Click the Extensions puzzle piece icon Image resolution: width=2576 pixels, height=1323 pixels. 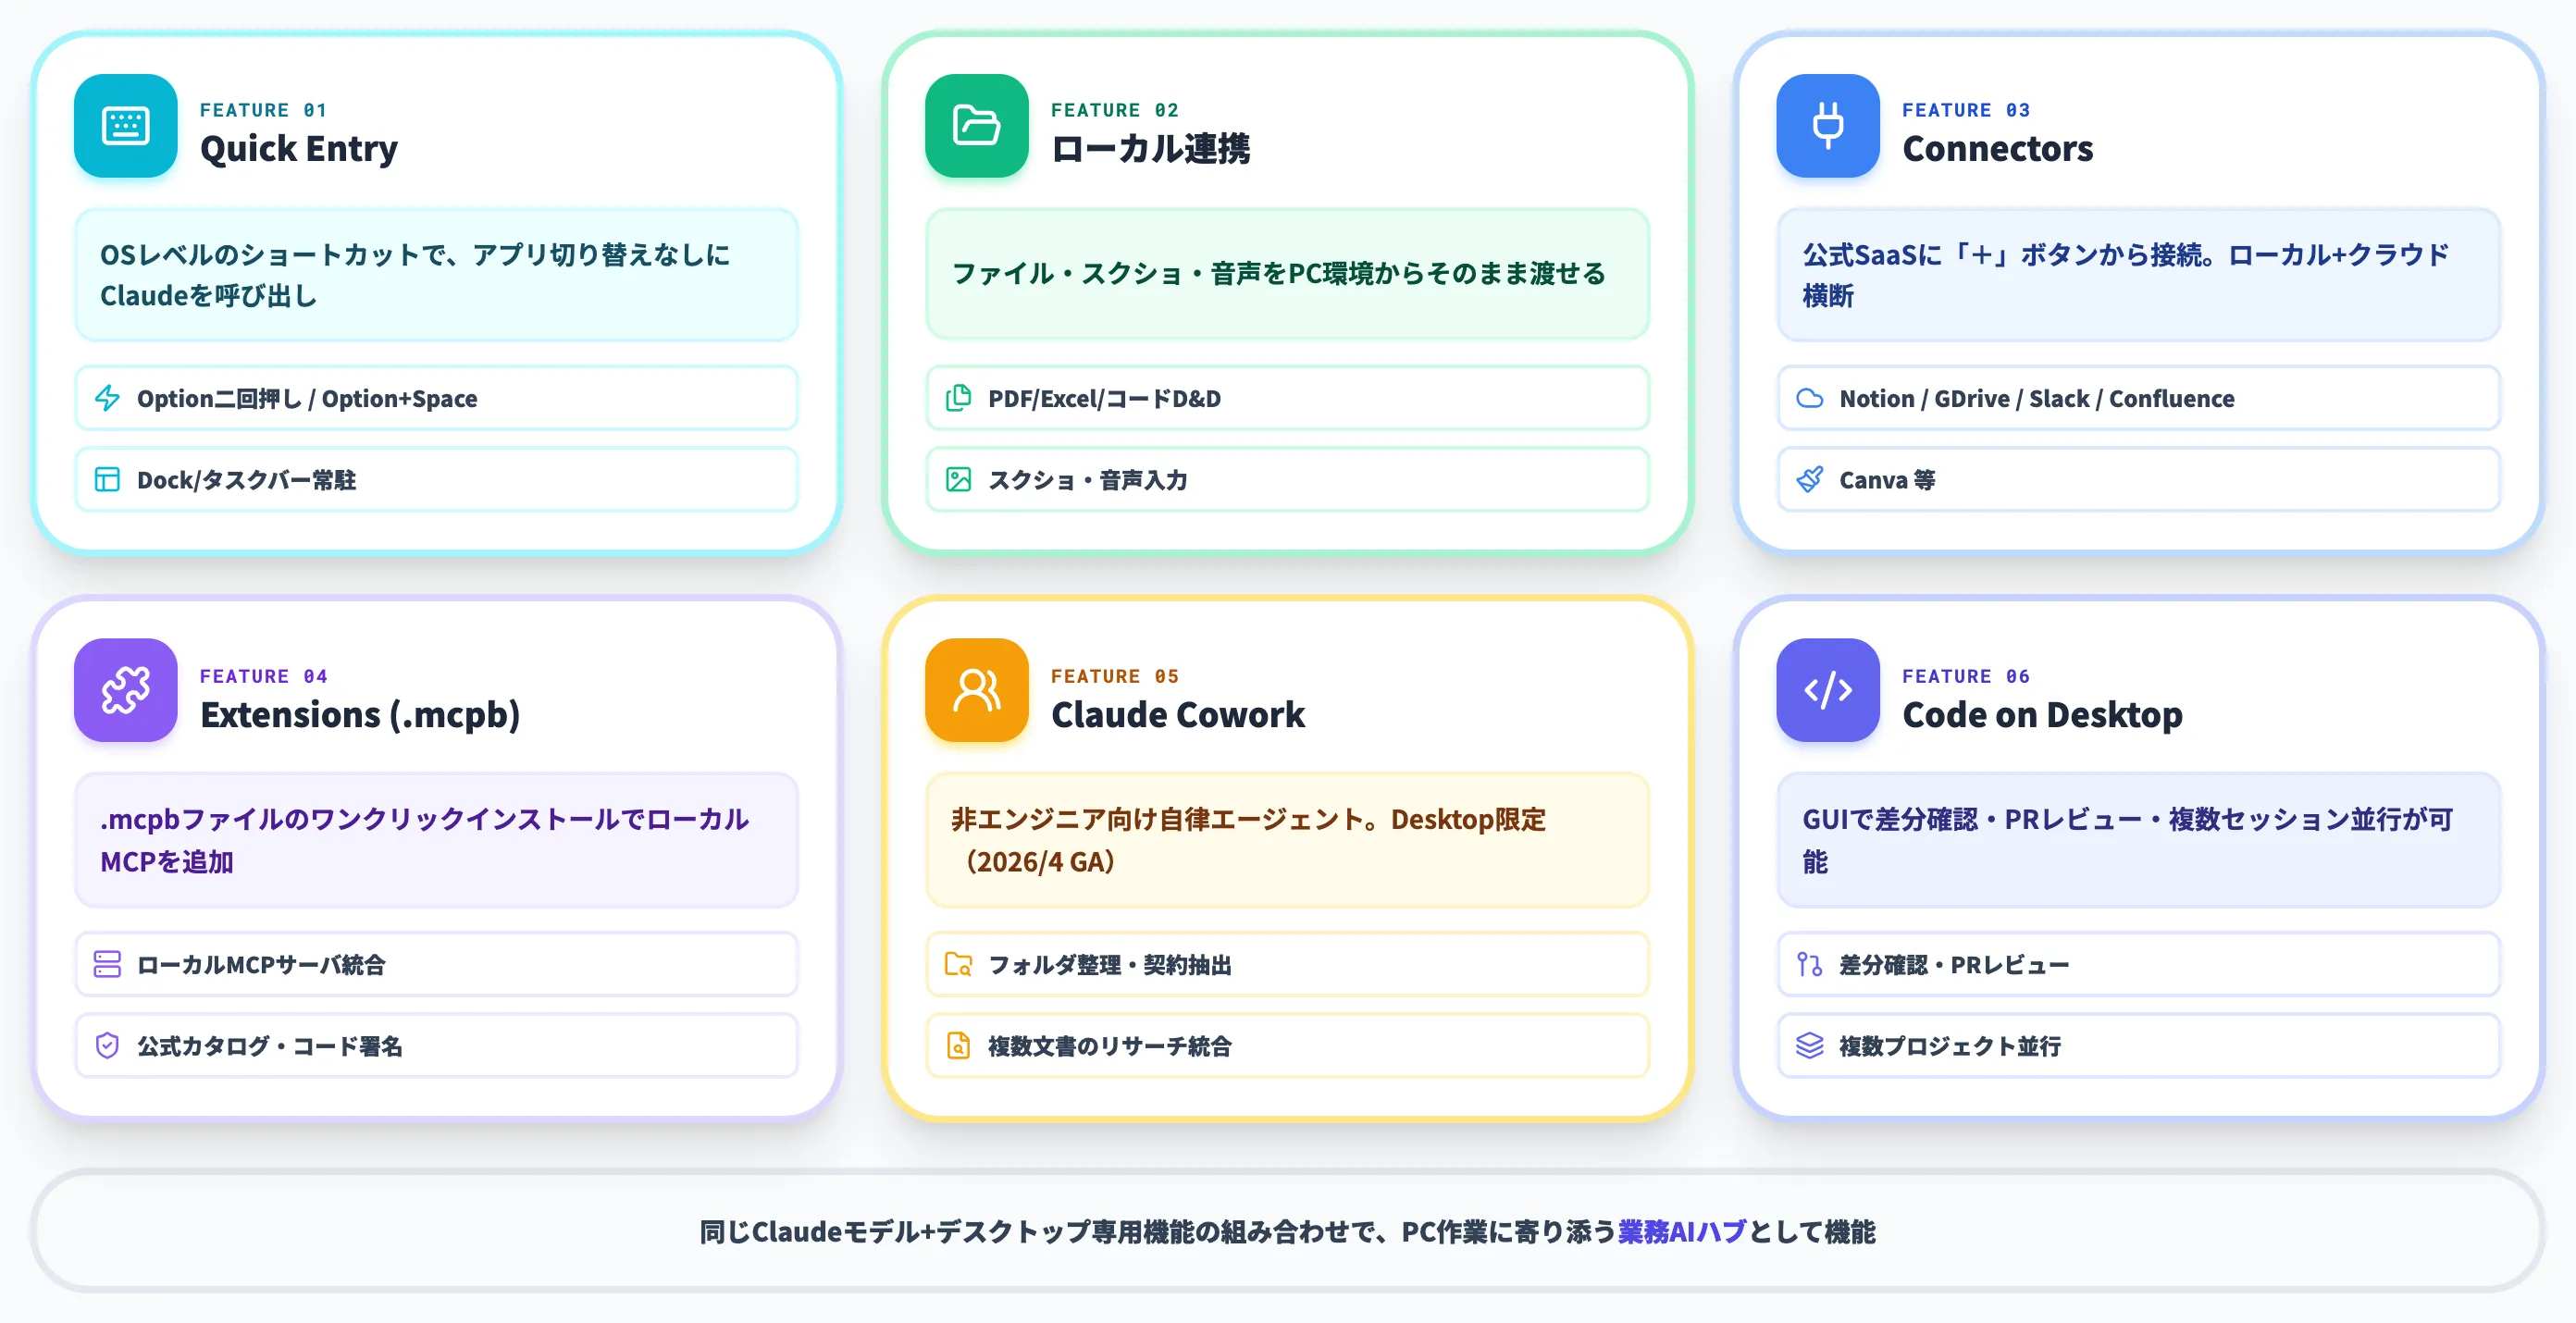click(126, 690)
